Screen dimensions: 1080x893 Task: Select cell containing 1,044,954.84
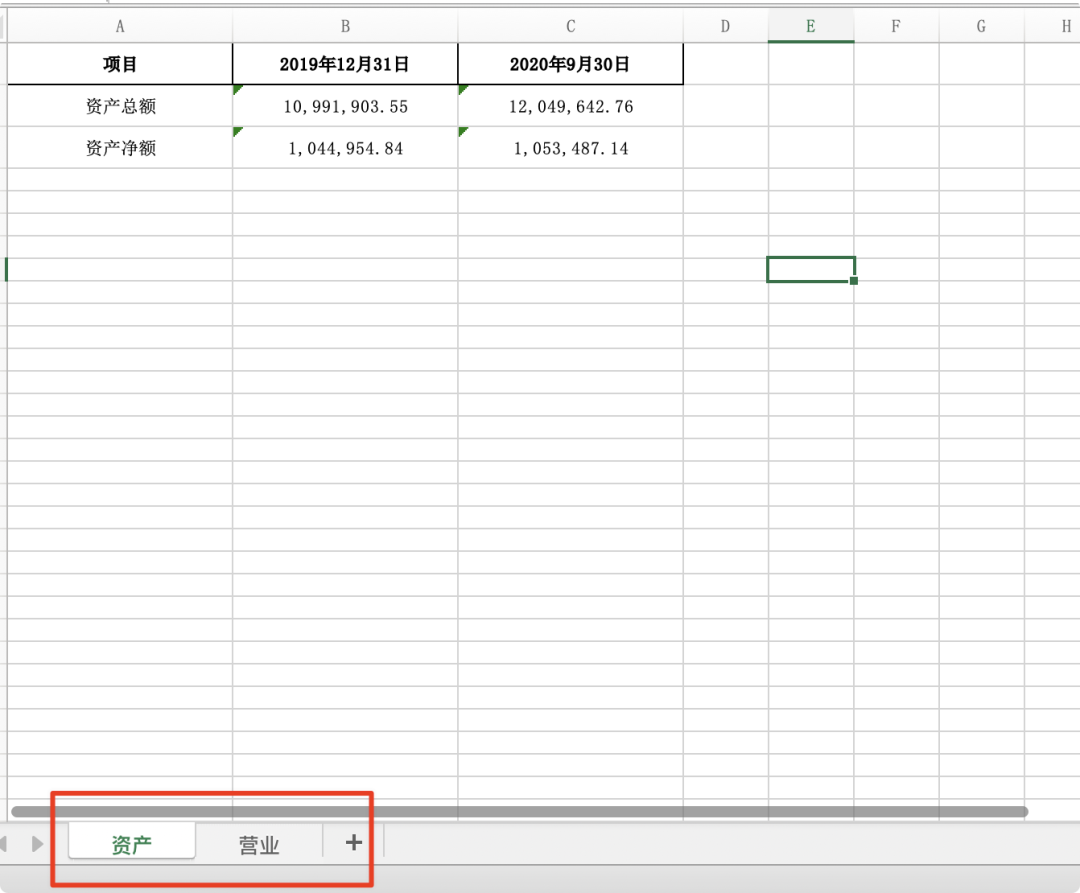(346, 149)
